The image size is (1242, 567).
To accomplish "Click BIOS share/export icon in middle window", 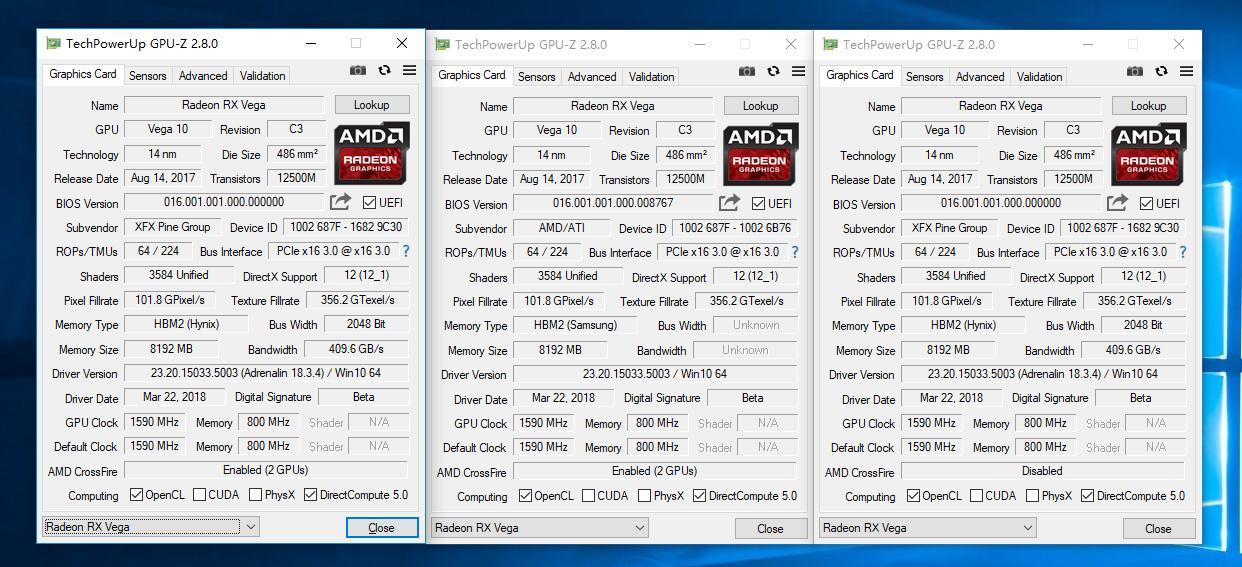I will [x=729, y=203].
